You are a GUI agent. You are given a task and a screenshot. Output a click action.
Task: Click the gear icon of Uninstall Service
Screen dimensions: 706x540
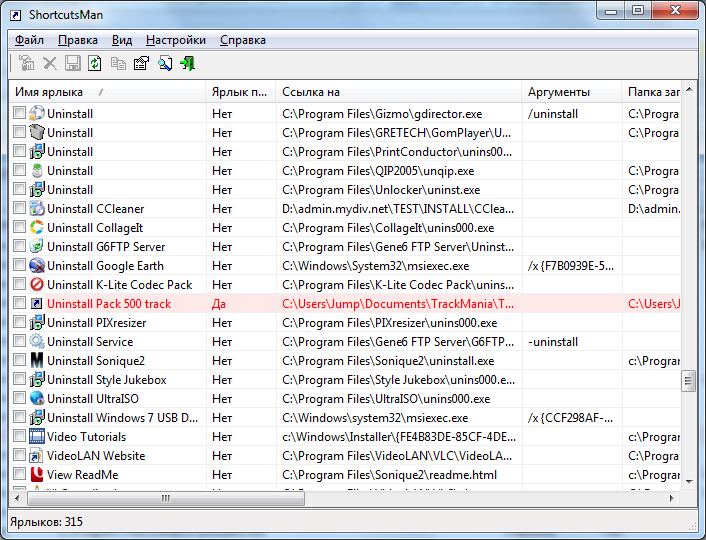point(37,341)
